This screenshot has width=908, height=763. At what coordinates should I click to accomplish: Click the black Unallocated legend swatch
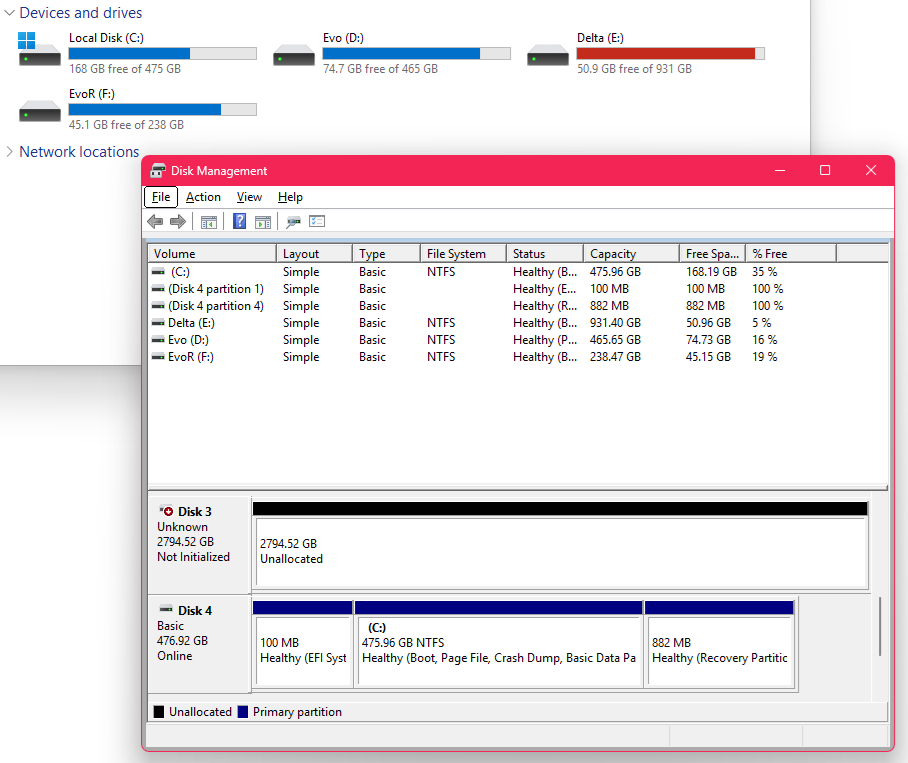click(159, 711)
